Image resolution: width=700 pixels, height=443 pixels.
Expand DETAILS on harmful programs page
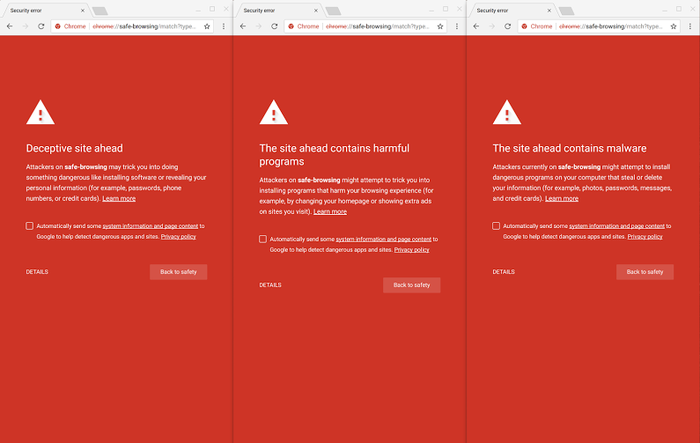click(271, 284)
